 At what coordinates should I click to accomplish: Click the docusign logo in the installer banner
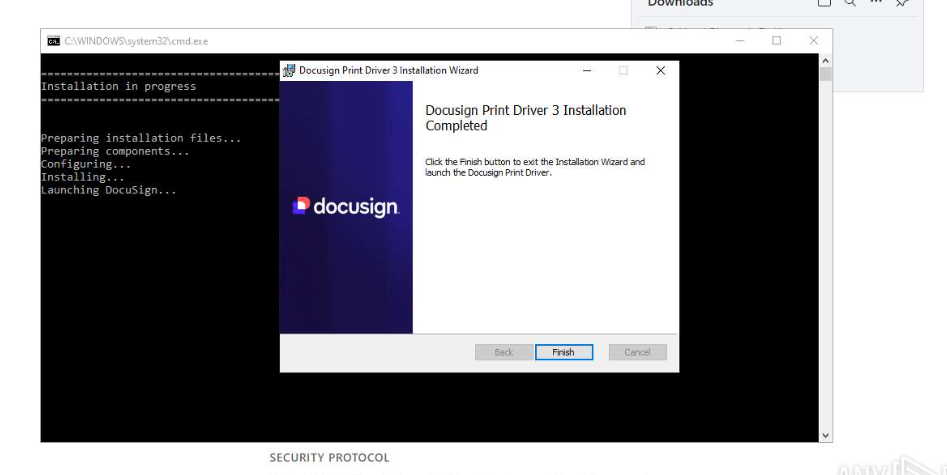(345, 207)
